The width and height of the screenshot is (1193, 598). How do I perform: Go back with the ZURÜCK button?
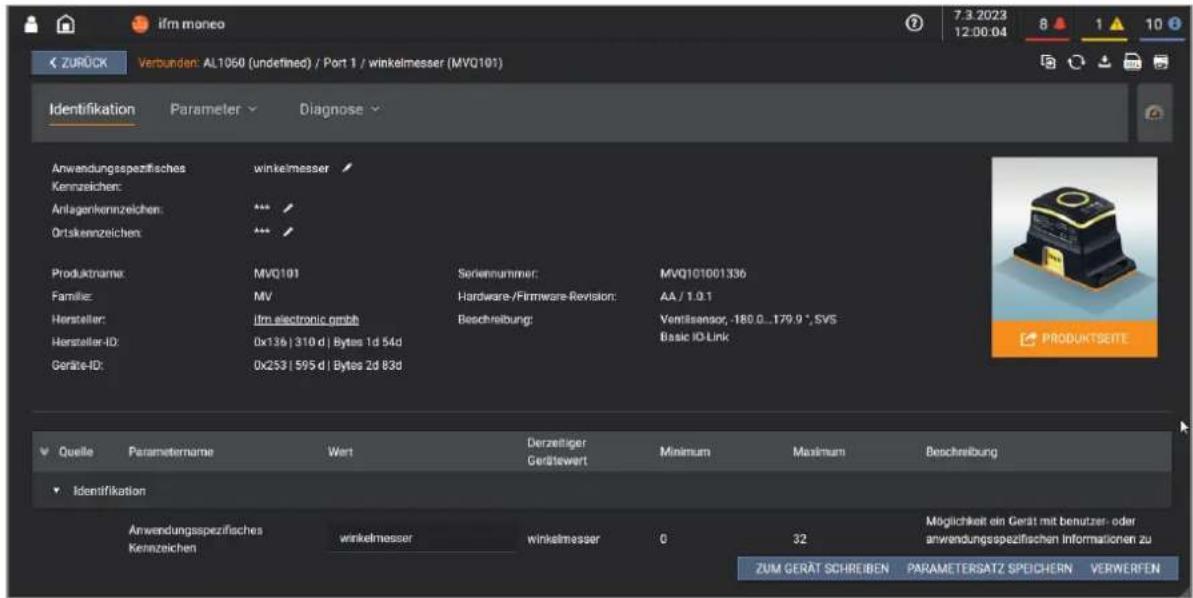pyautogui.click(x=79, y=62)
